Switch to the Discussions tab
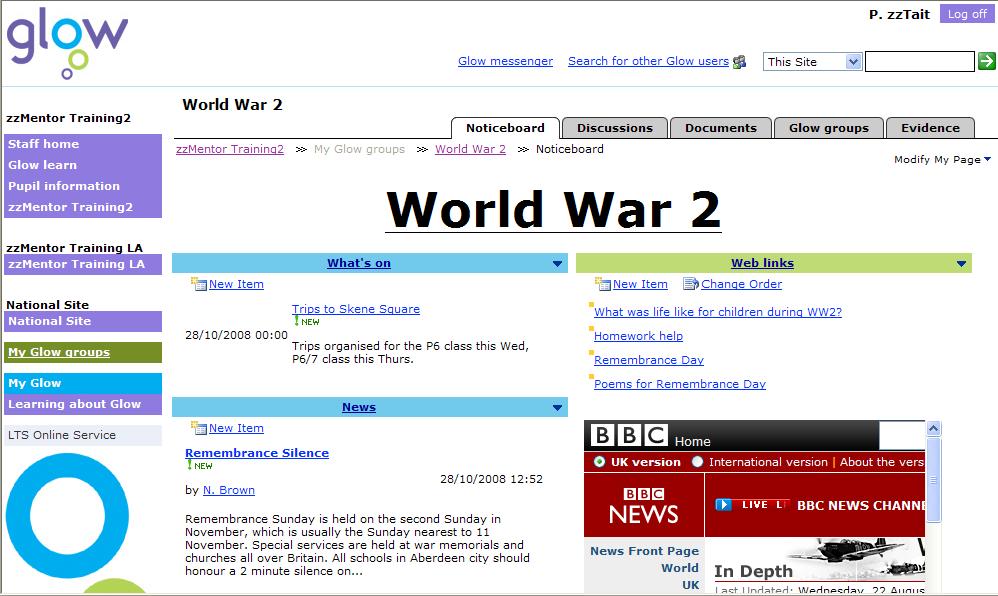This screenshot has height=596, width=998. (615, 128)
